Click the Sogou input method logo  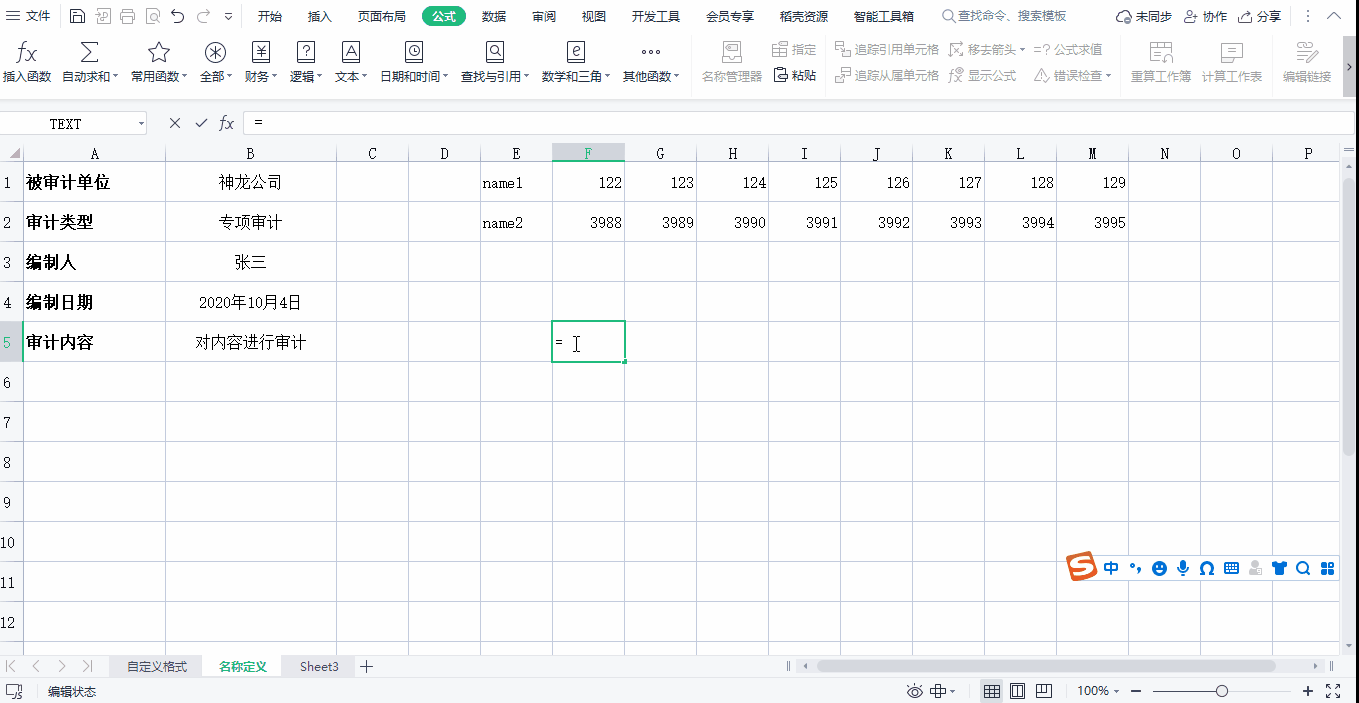(1082, 567)
